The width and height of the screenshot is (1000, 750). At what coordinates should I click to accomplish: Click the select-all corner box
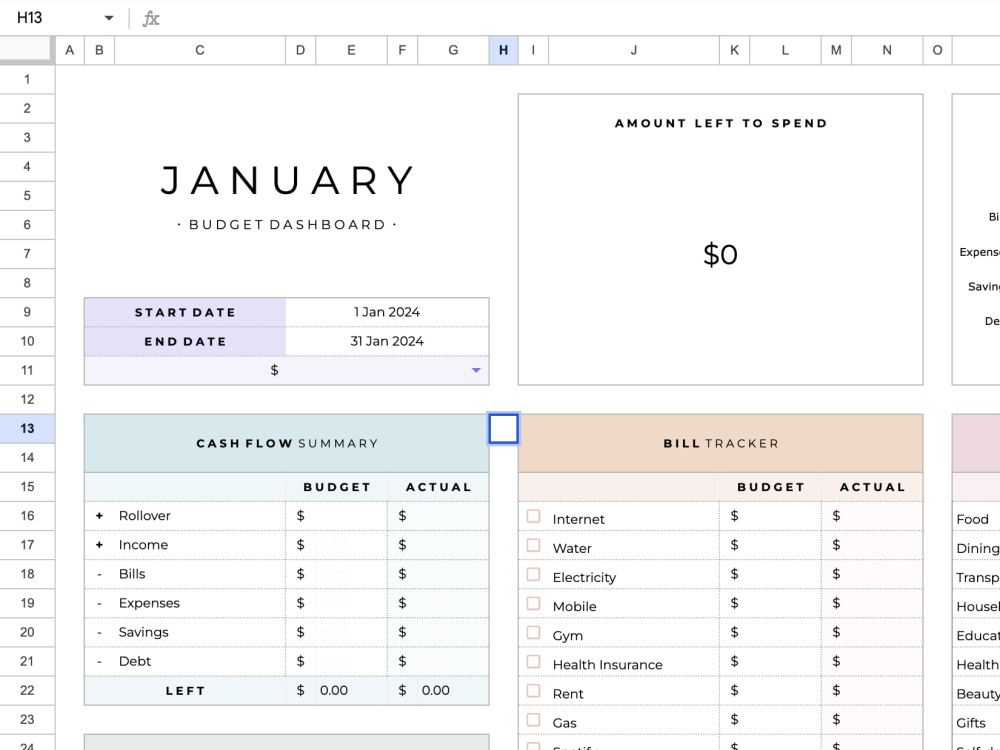click(27, 50)
